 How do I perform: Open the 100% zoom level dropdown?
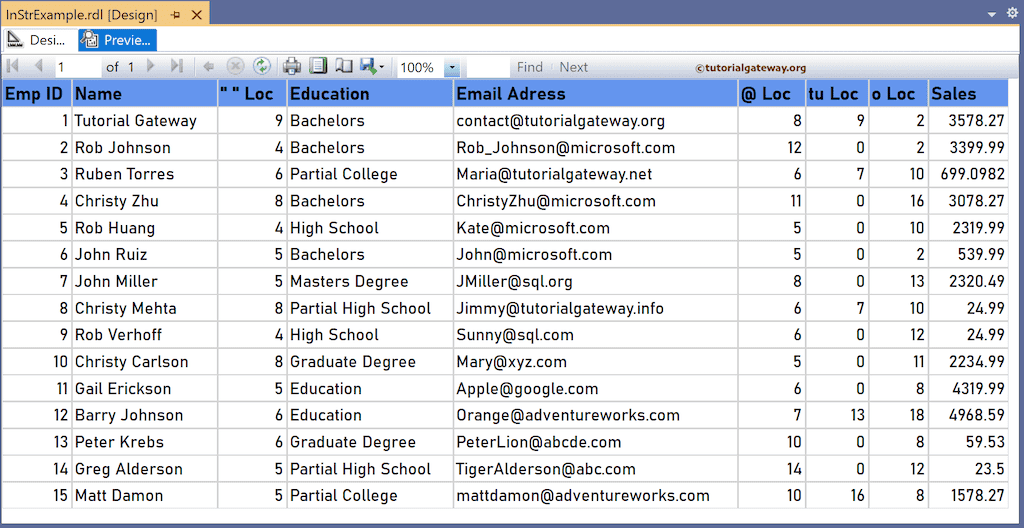(451, 67)
